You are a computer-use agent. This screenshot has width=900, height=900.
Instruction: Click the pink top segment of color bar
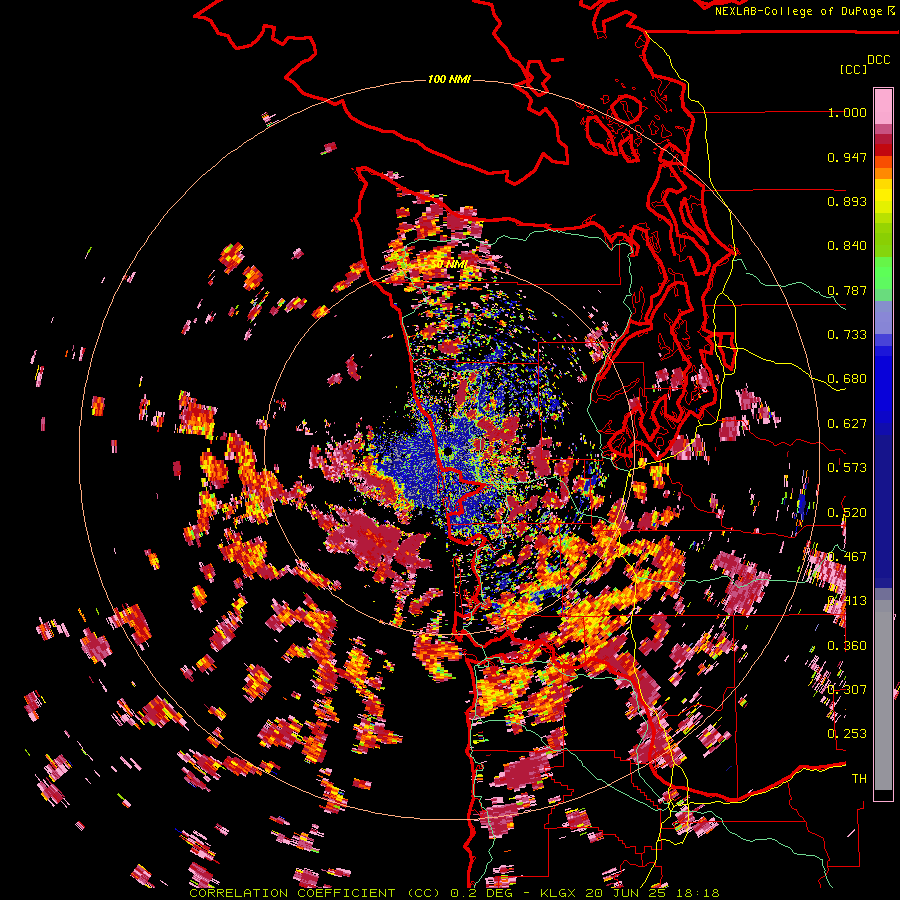tap(883, 106)
